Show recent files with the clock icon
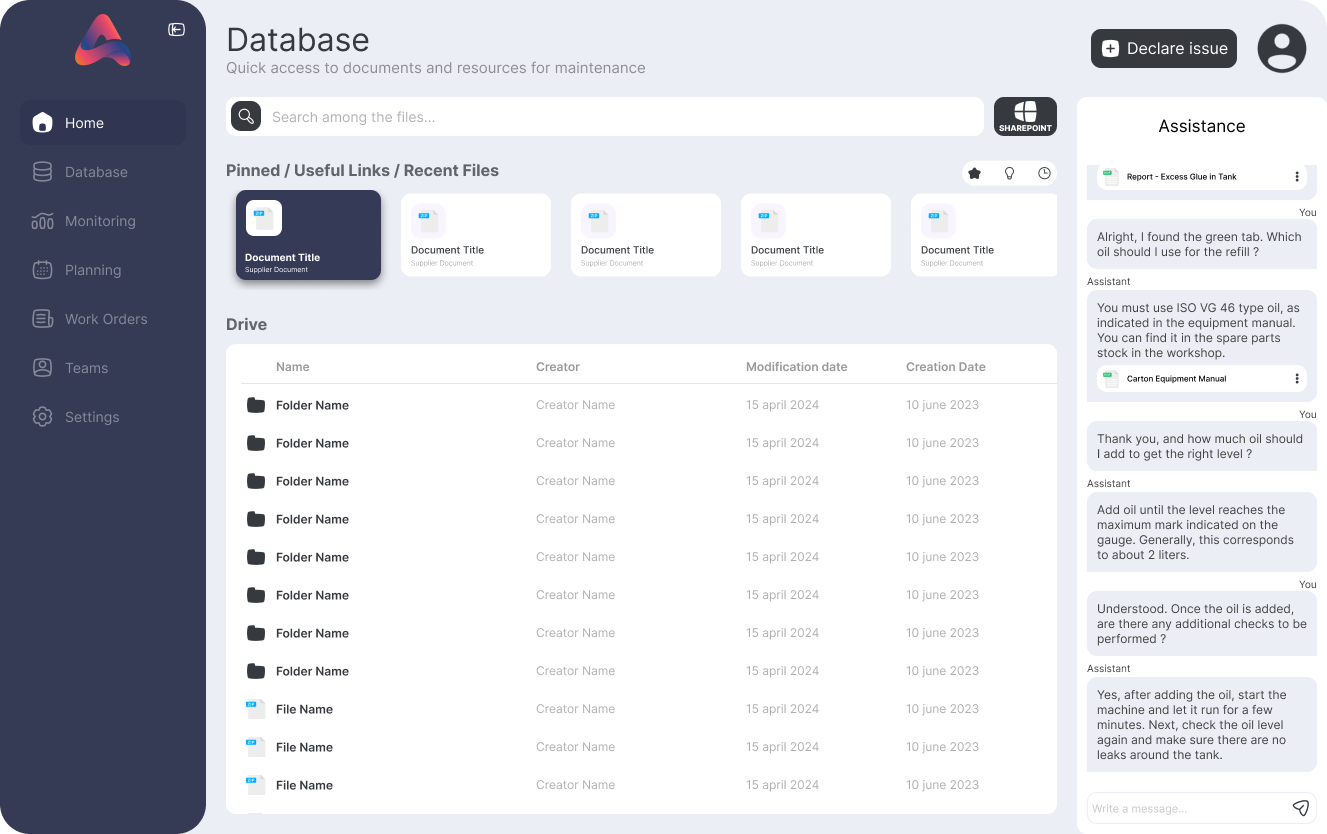The height and width of the screenshot is (834, 1327). 1045,173
